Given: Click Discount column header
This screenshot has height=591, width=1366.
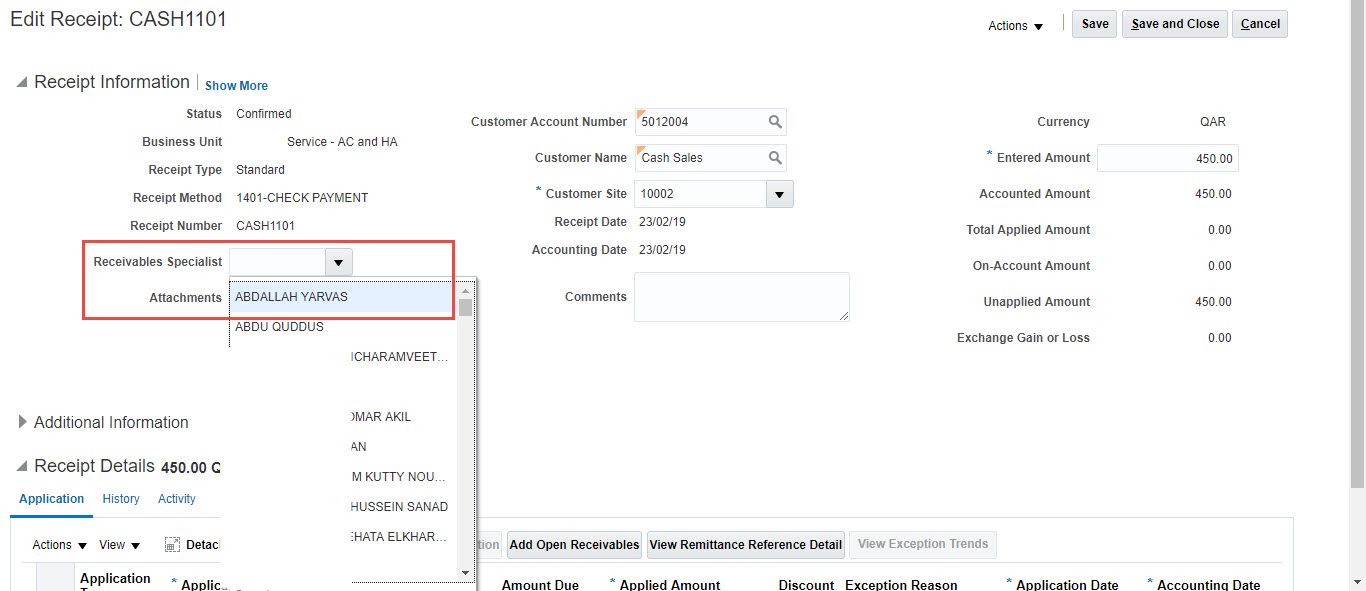Looking at the screenshot, I should pos(806,585).
